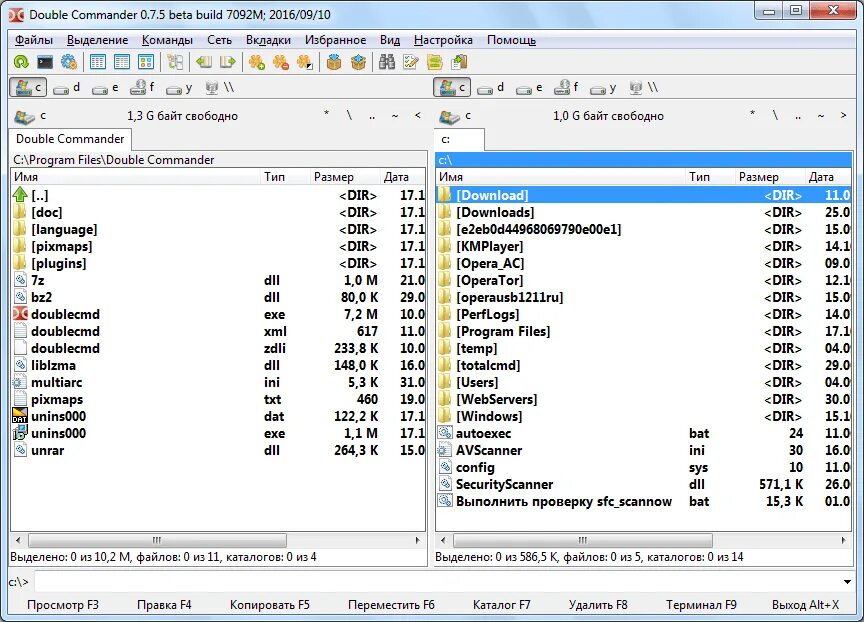Viewport: 864px width, 622px height.
Task: Click Копировать F5 button
Action: pos(269,605)
